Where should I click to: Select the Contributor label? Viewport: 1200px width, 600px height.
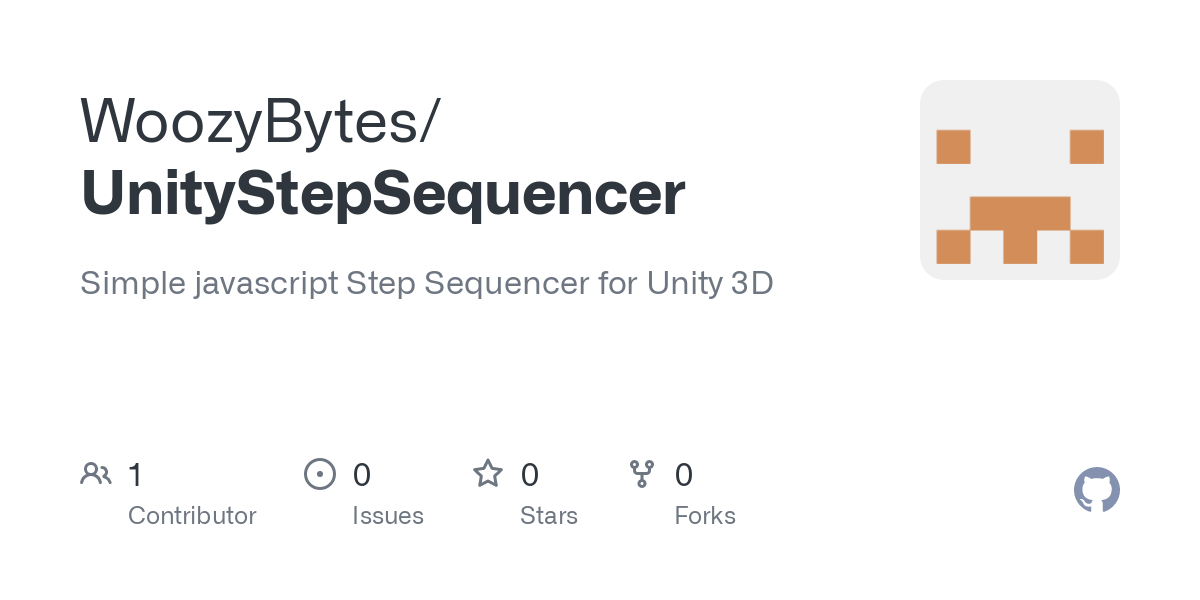[x=192, y=516]
